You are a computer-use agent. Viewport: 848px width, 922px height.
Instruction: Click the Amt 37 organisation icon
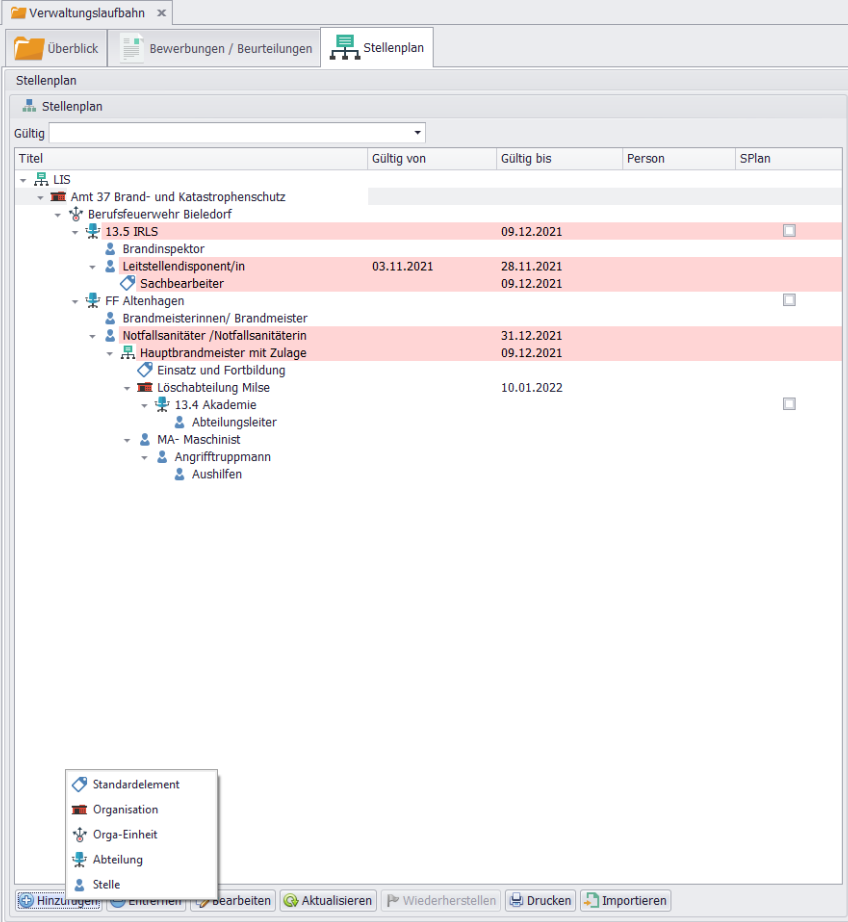pos(58,197)
